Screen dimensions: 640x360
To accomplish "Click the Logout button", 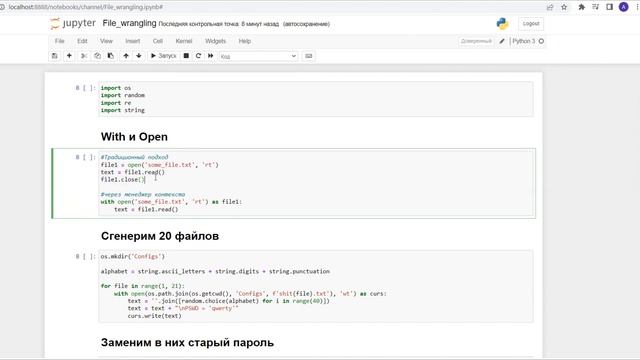I will click(x=531, y=24).
